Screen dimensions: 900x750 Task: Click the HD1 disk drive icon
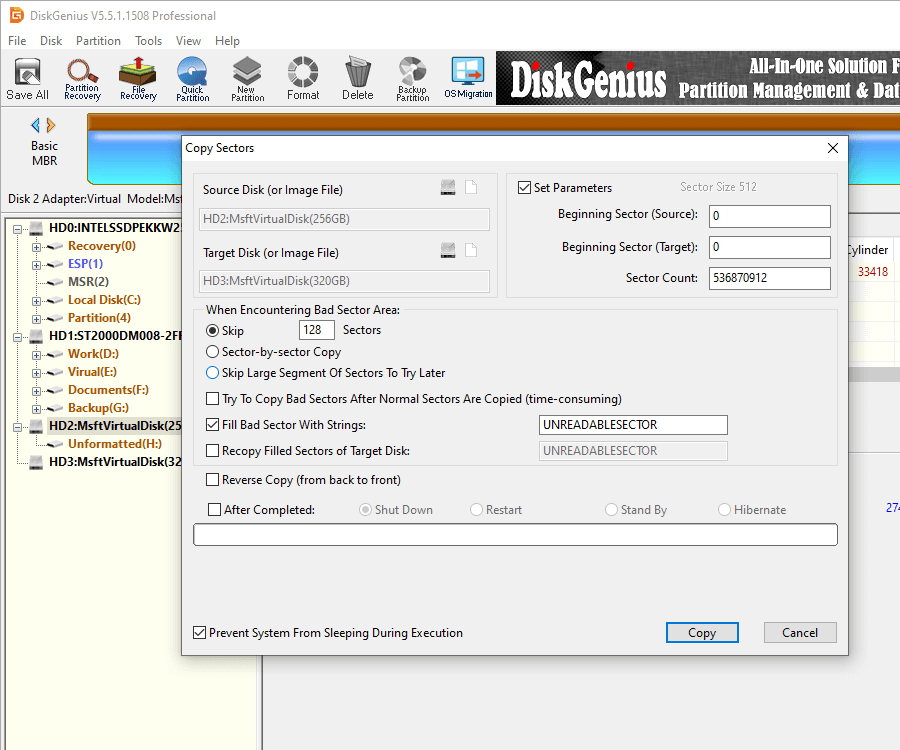click(x=36, y=336)
